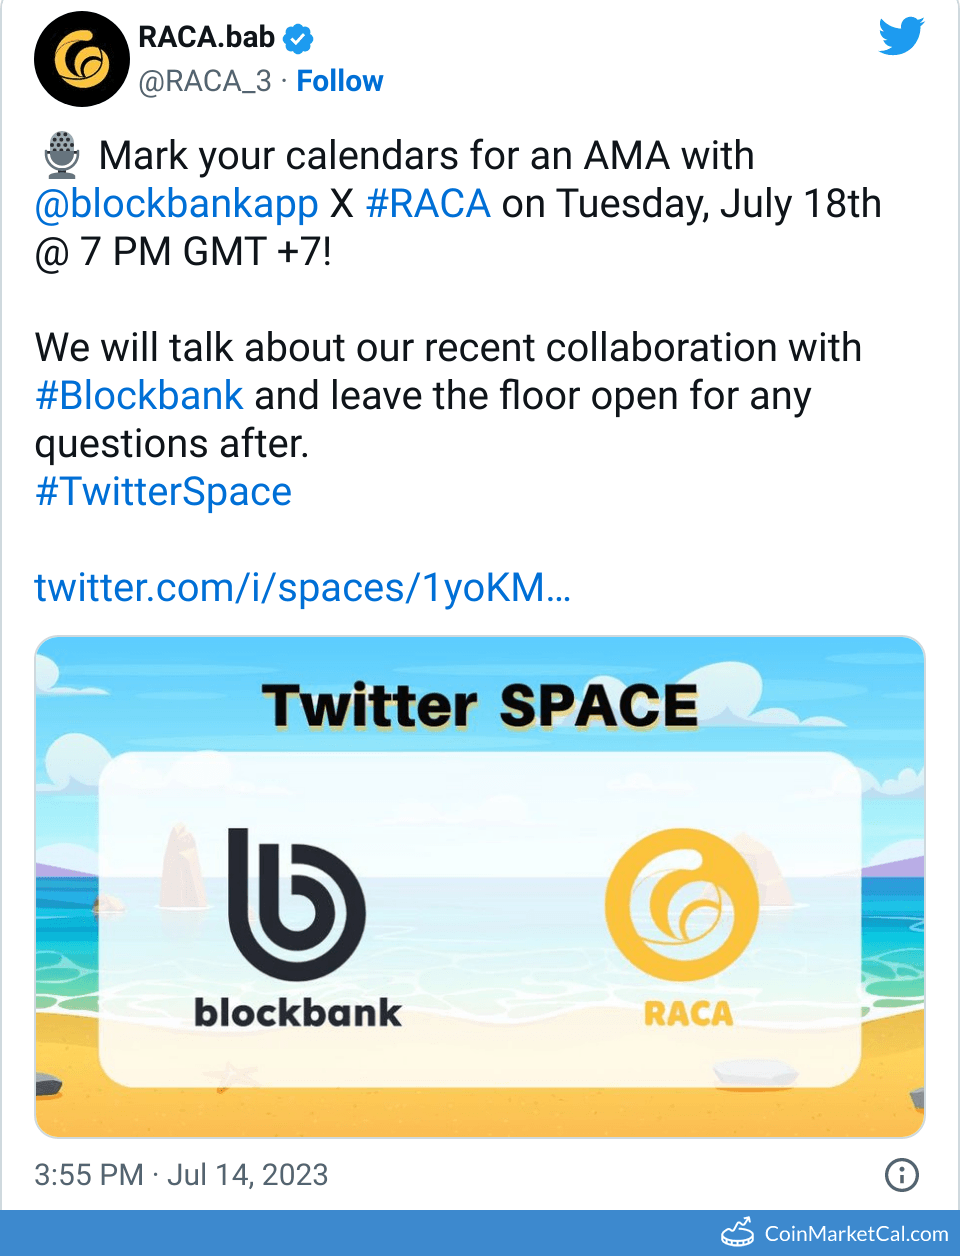Click the #Blockbank hashtag
The height and width of the screenshot is (1256, 960).
click(139, 395)
